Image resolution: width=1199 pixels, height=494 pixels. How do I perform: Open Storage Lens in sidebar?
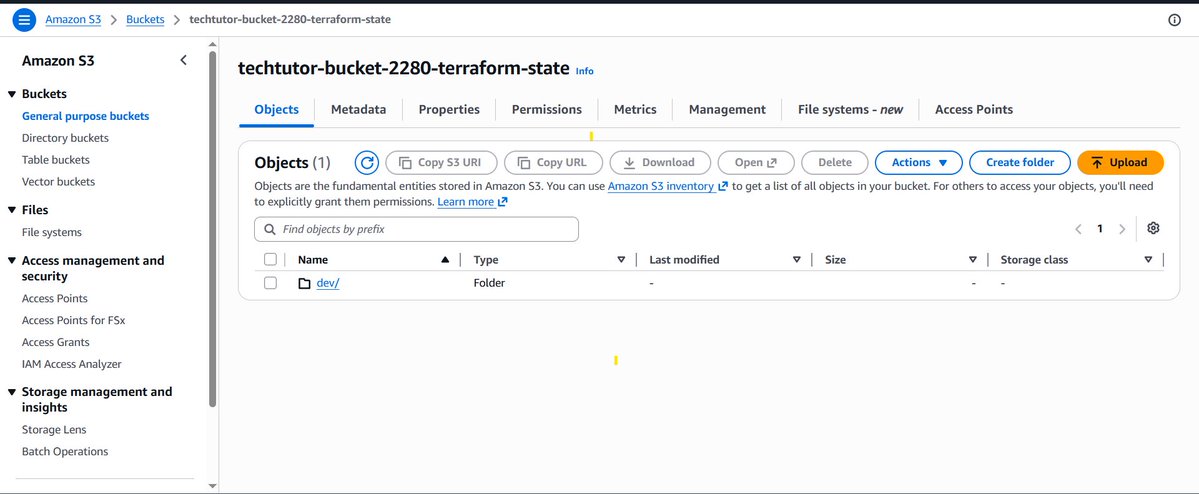(x=54, y=430)
